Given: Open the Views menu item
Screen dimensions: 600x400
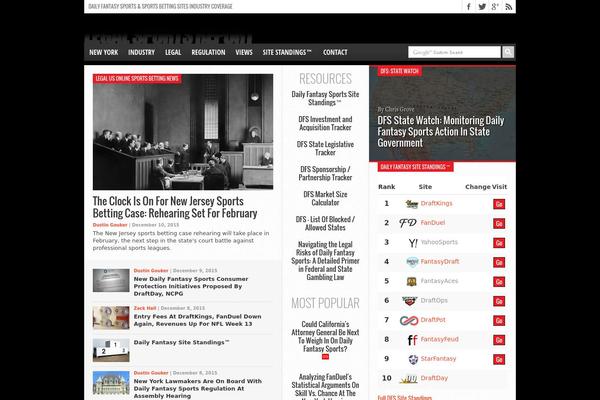Looking at the screenshot, I should [244, 52].
